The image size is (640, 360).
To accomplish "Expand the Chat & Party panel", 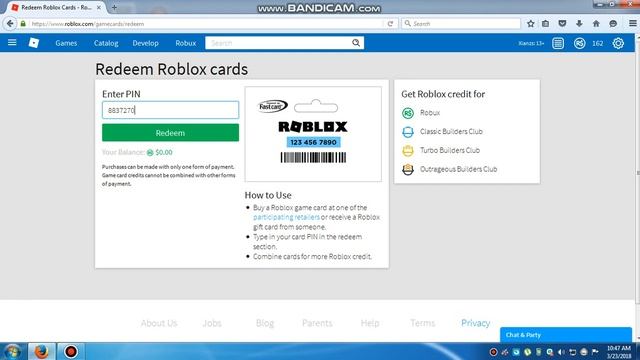I will tap(566, 335).
